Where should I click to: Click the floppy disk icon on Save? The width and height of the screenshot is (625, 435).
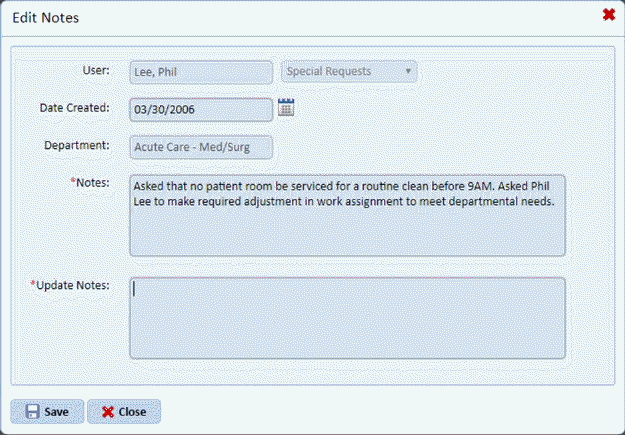point(32,411)
